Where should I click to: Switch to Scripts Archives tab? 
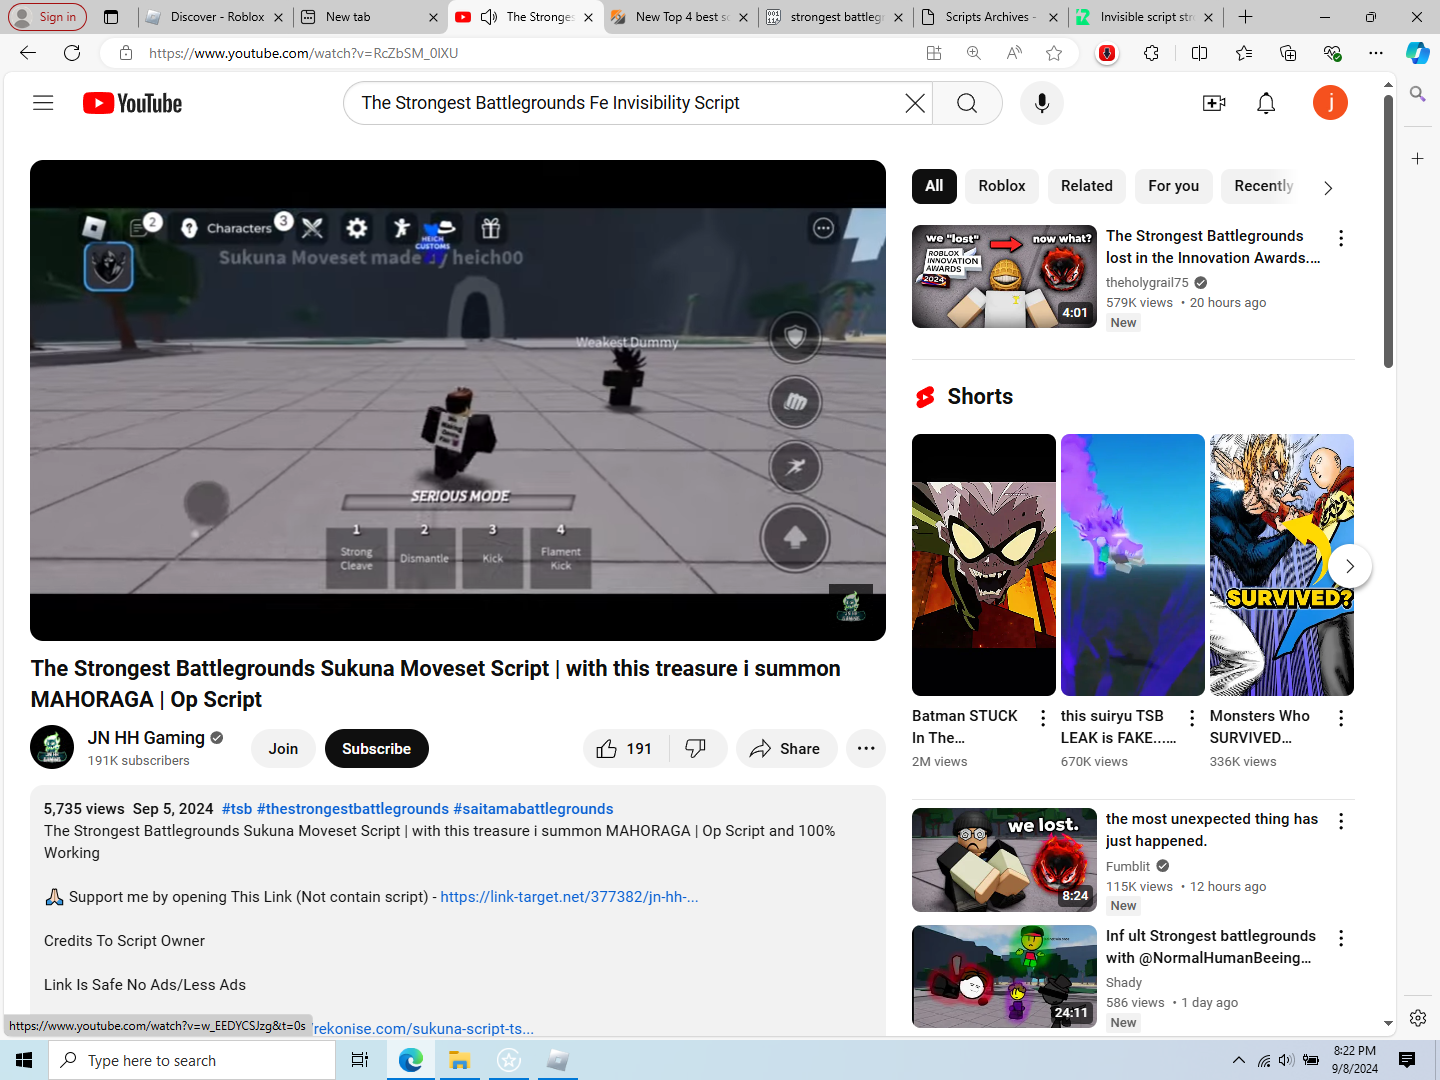[989, 17]
